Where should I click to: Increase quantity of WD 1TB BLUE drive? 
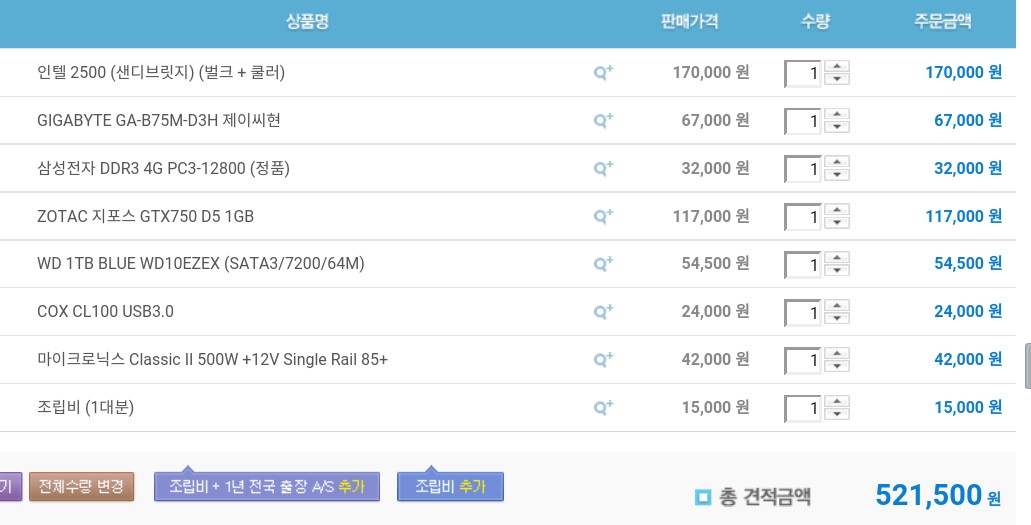tap(838, 257)
